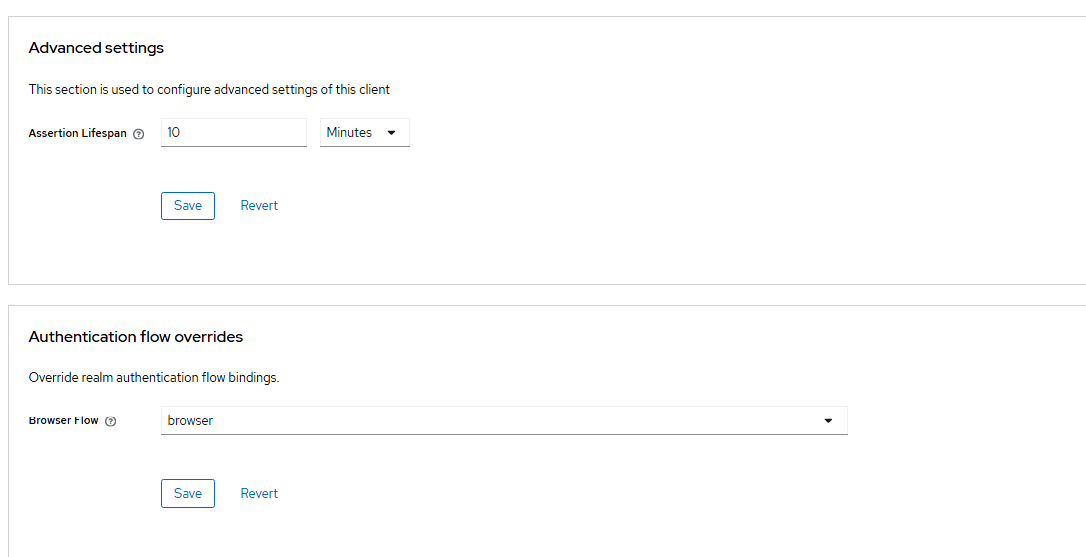The height and width of the screenshot is (557, 1086).
Task: Revert changes in Advanced settings
Action: tap(259, 206)
